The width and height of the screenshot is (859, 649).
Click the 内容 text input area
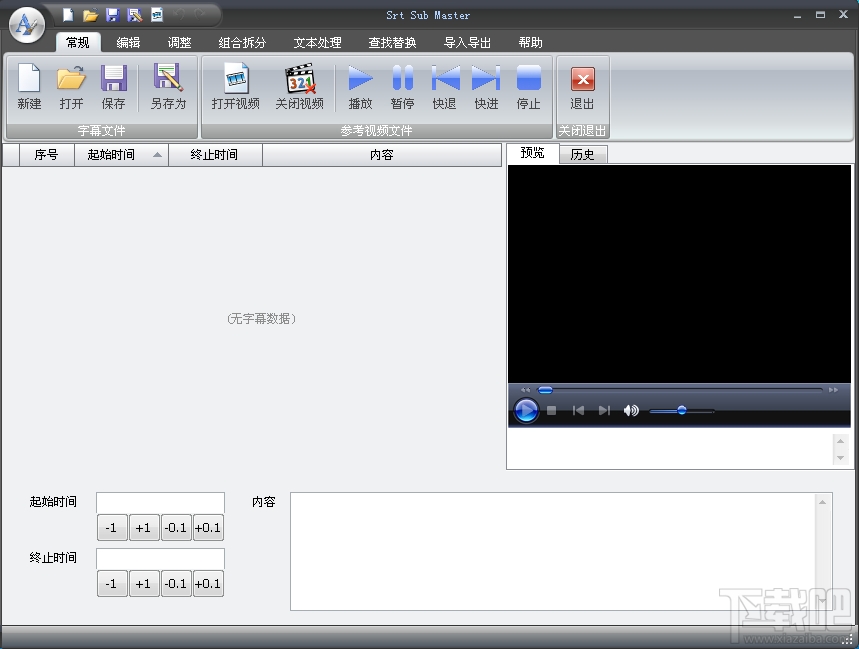point(555,550)
